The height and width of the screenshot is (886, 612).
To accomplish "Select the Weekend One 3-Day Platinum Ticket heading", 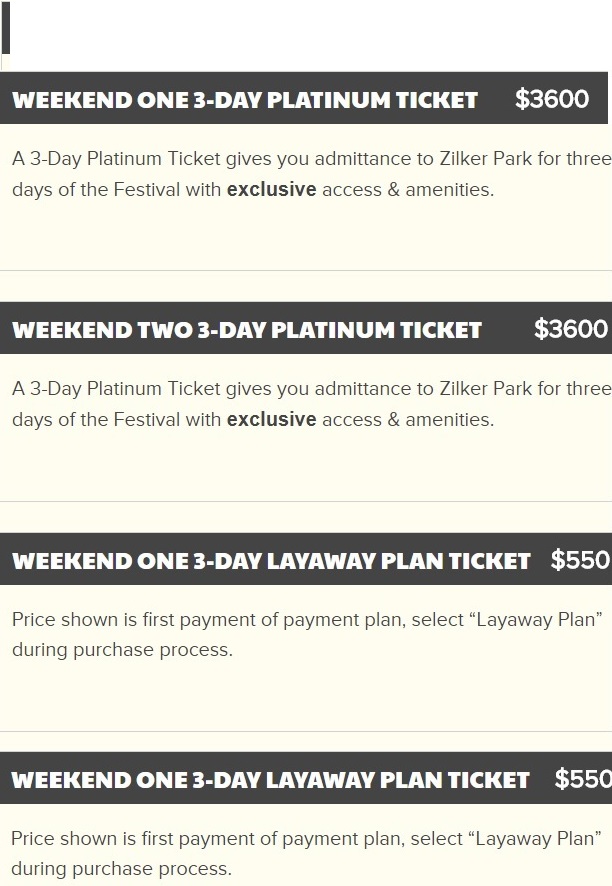I will click(x=245, y=100).
